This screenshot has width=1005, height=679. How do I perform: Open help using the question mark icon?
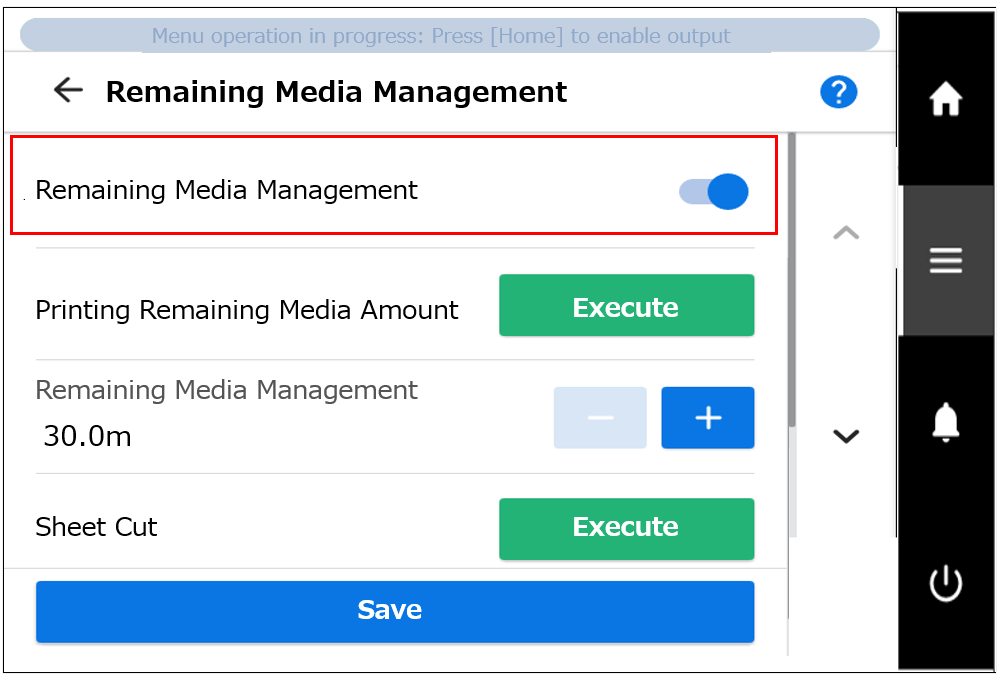coord(839,91)
